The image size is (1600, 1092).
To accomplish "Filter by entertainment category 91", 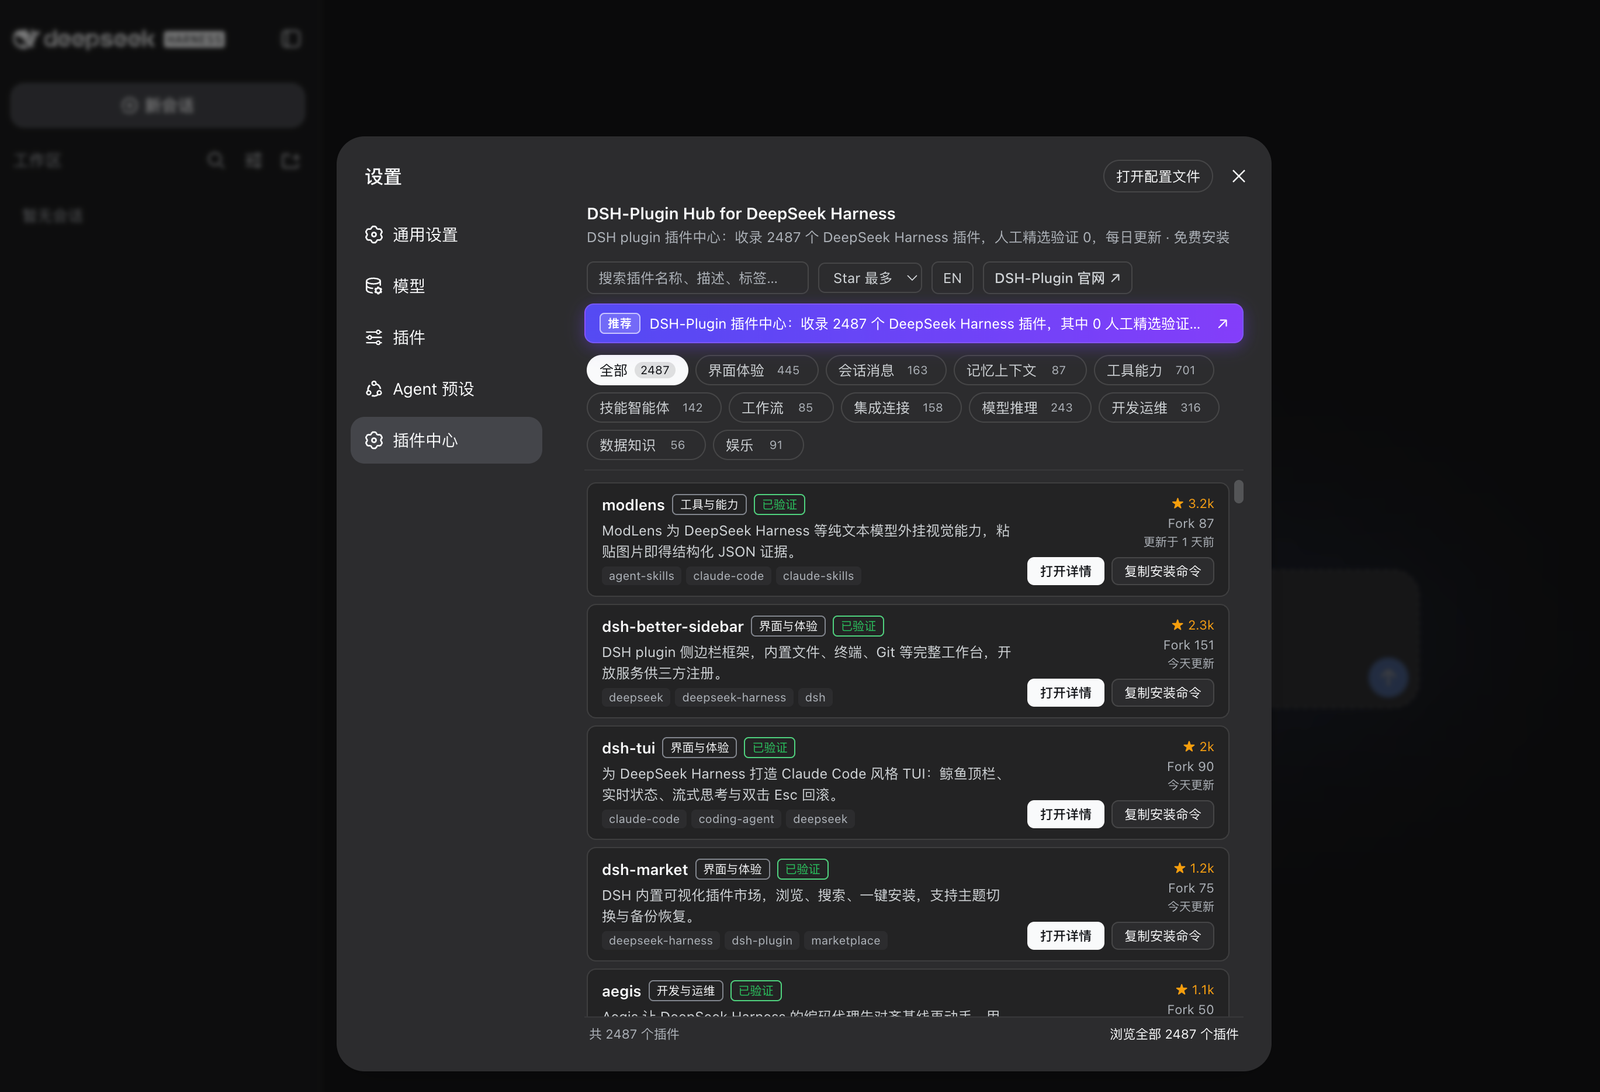I will pos(757,445).
